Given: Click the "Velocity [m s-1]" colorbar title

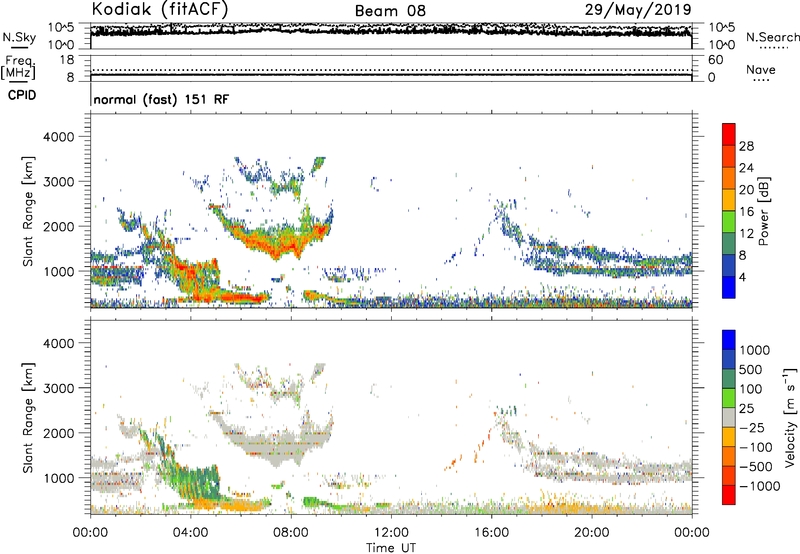Looking at the screenshot, I should click(x=790, y=417).
